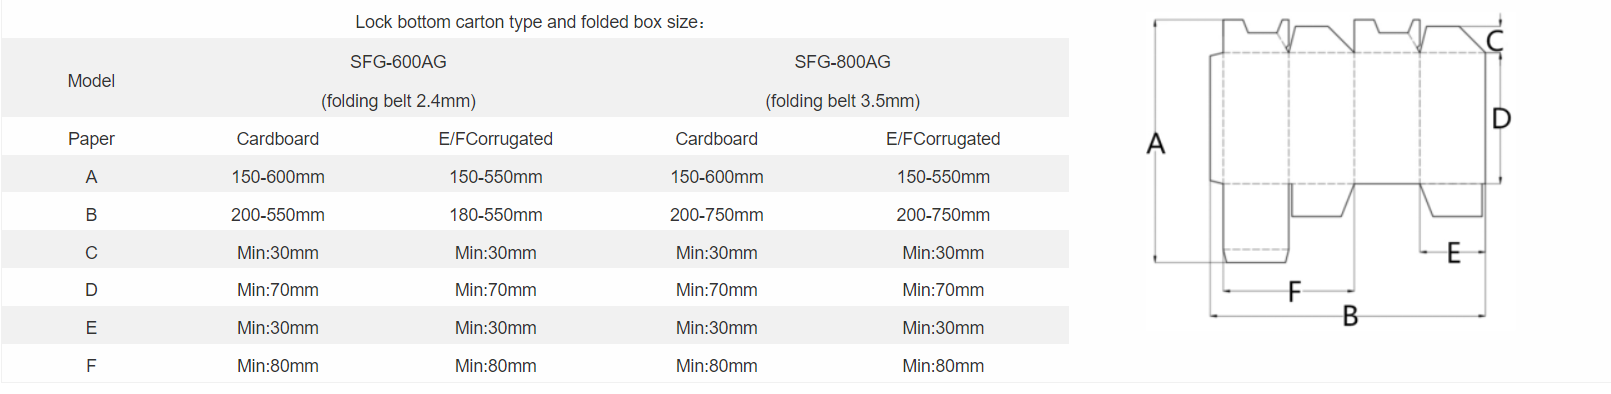Click label A on the carton diagram
Screen dimensions: 1611x394
point(1156,143)
